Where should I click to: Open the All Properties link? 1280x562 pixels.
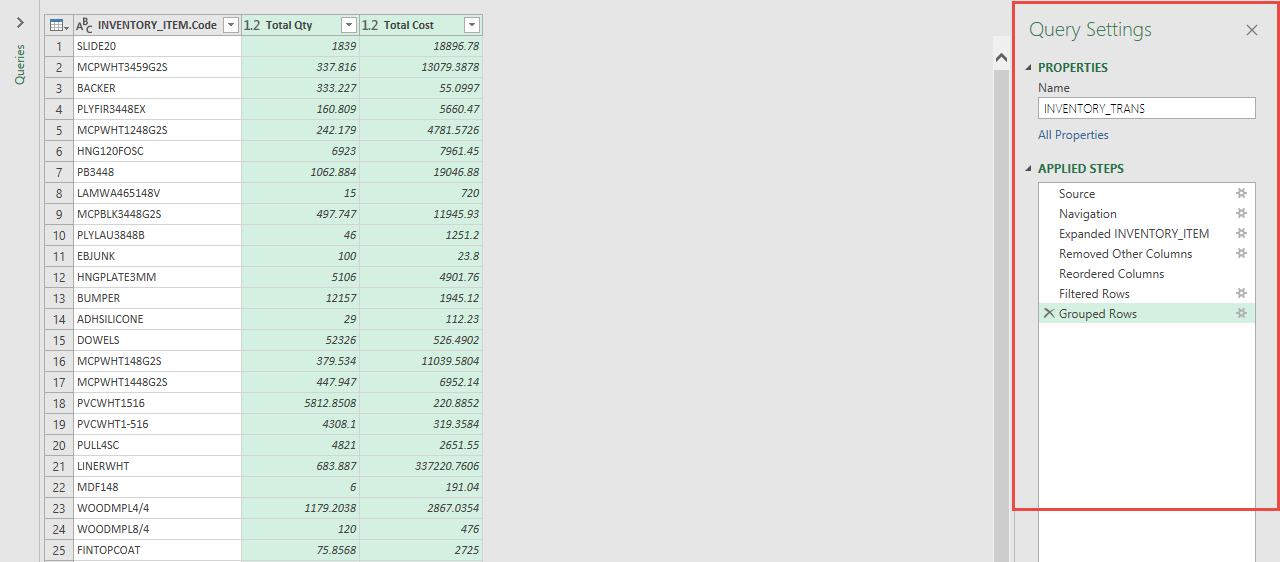pyautogui.click(x=1073, y=135)
